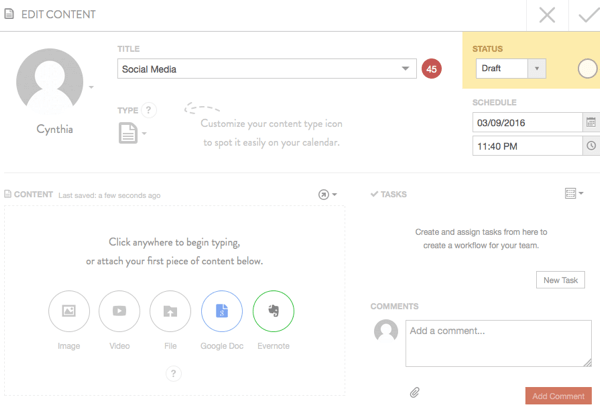The image size is (600, 410).
Task: Open the clock time picker icon
Action: tap(591, 146)
